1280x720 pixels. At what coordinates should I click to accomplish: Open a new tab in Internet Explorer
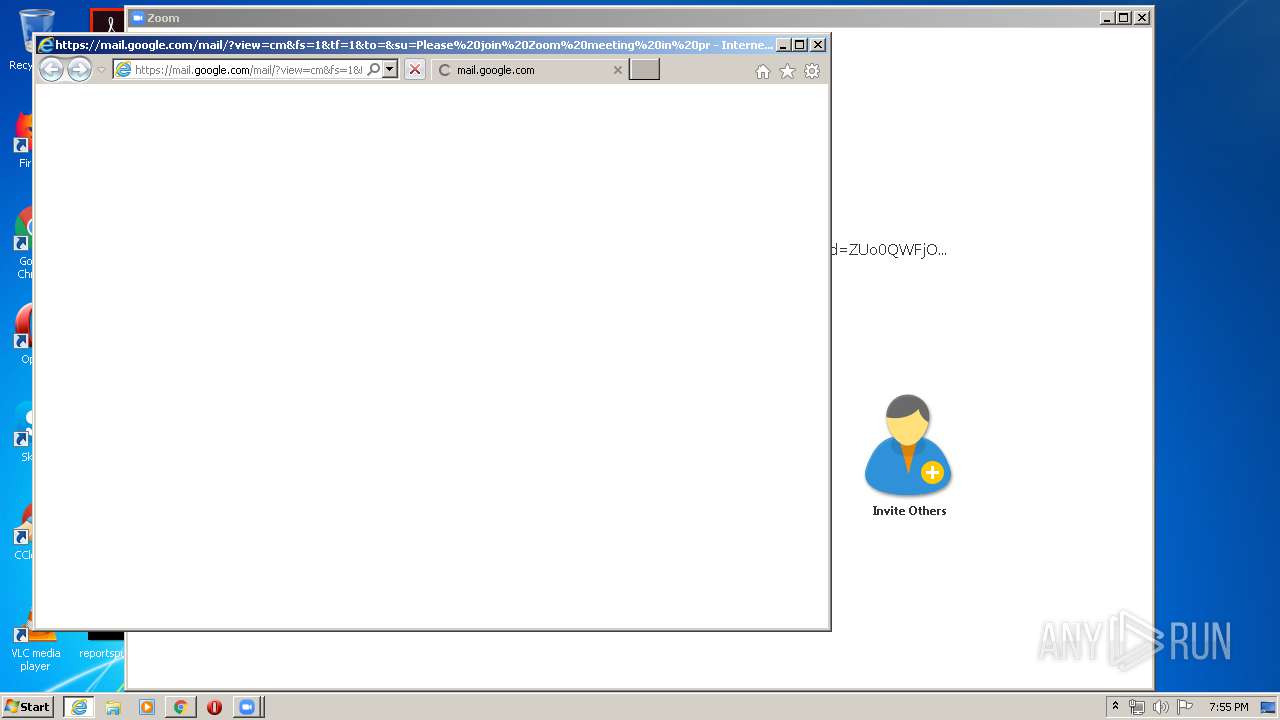coord(644,70)
